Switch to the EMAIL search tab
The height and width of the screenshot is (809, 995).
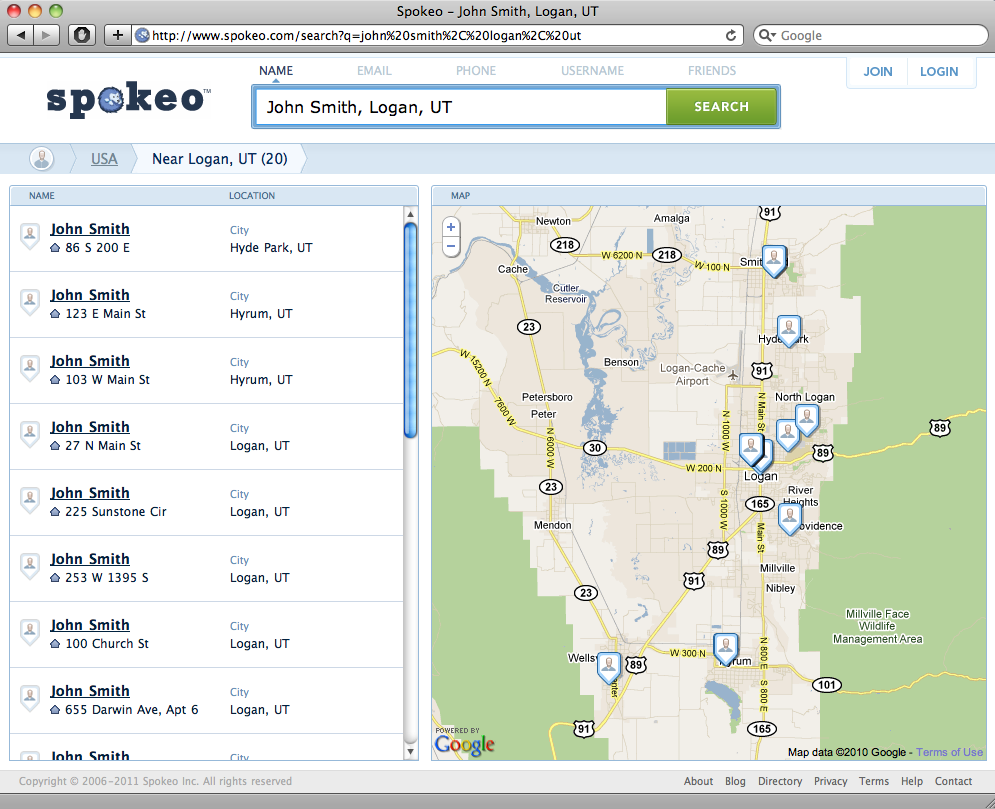point(374,70)
